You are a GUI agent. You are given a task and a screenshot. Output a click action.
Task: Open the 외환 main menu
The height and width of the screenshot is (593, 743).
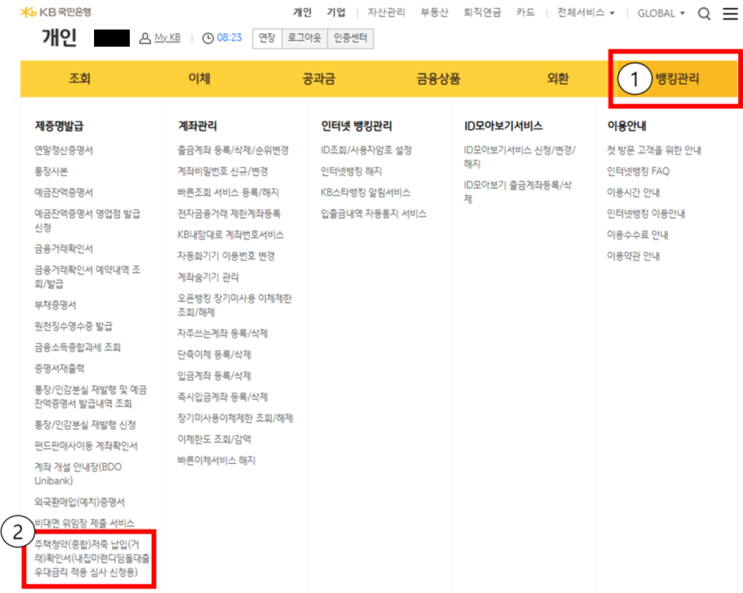tap(557, 78)
